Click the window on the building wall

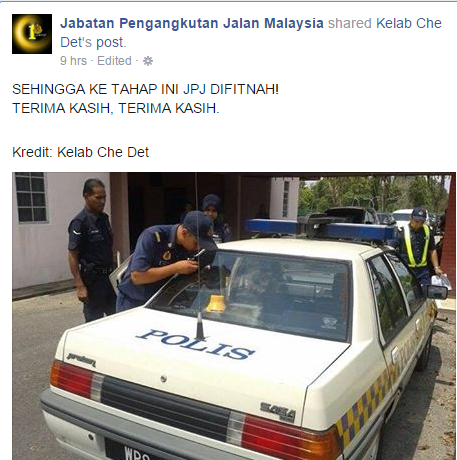click(x=31, y=197)
